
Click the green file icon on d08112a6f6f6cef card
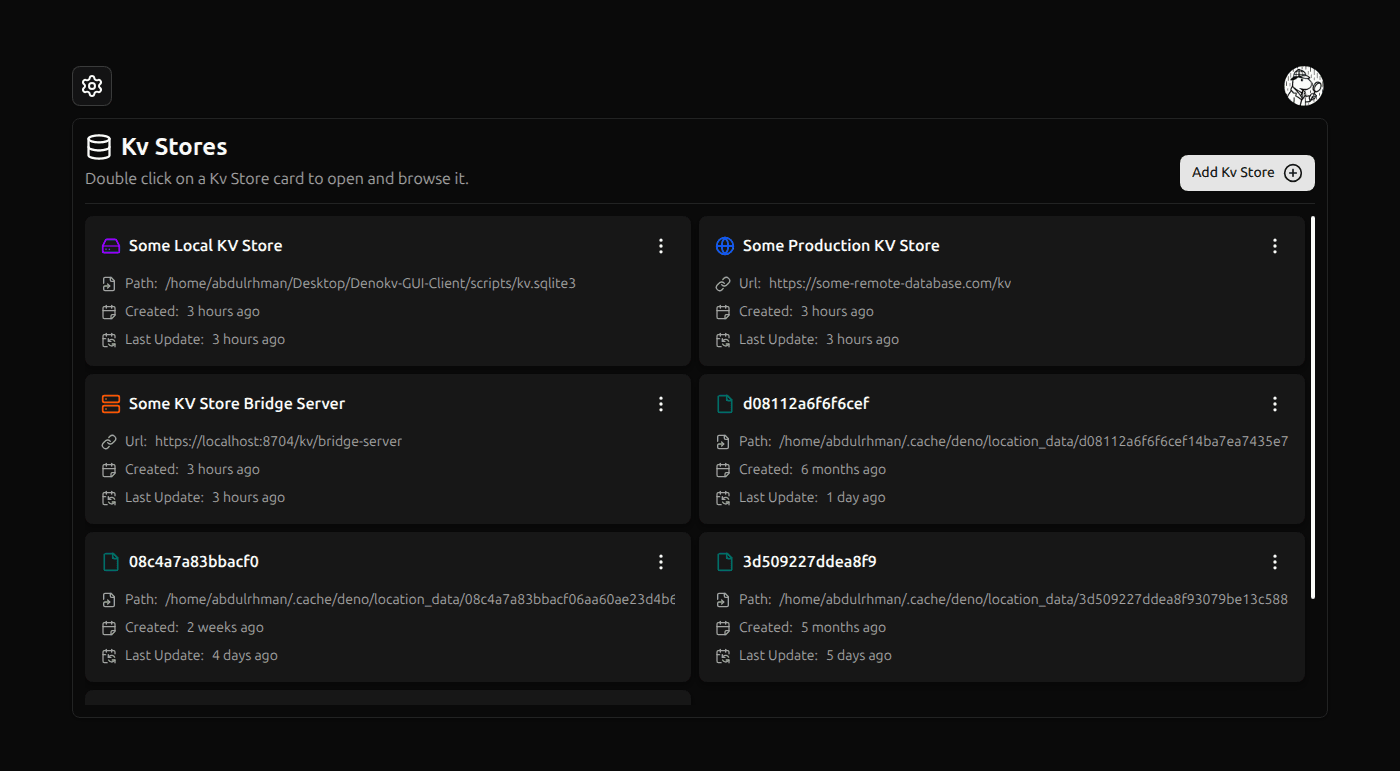click(x=724, y=403)
